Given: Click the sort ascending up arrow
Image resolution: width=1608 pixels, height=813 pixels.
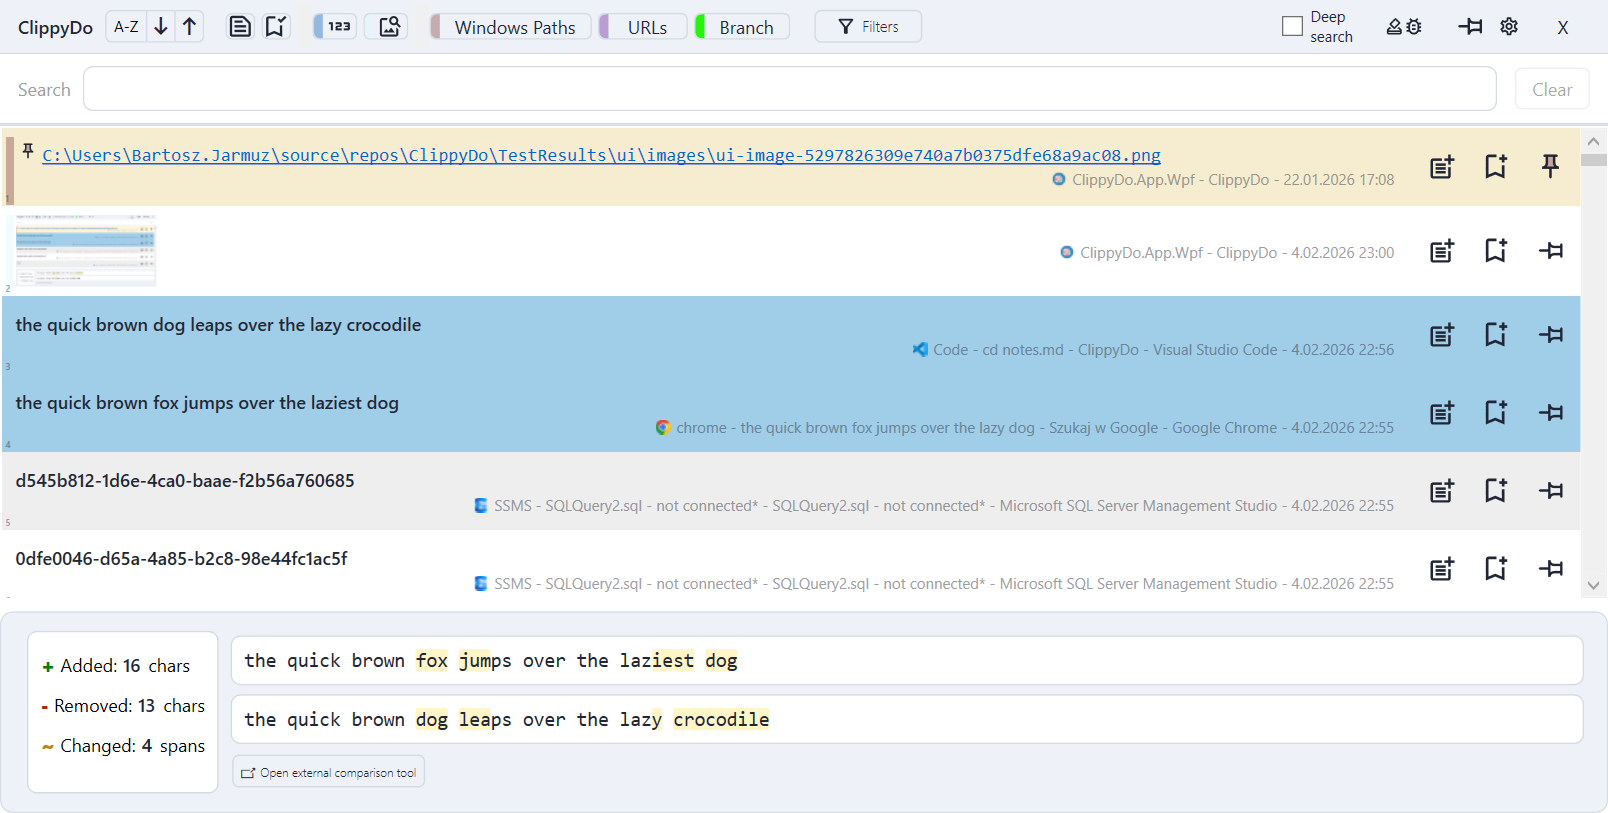Looking at the screenshot, I should click(189, 27).
